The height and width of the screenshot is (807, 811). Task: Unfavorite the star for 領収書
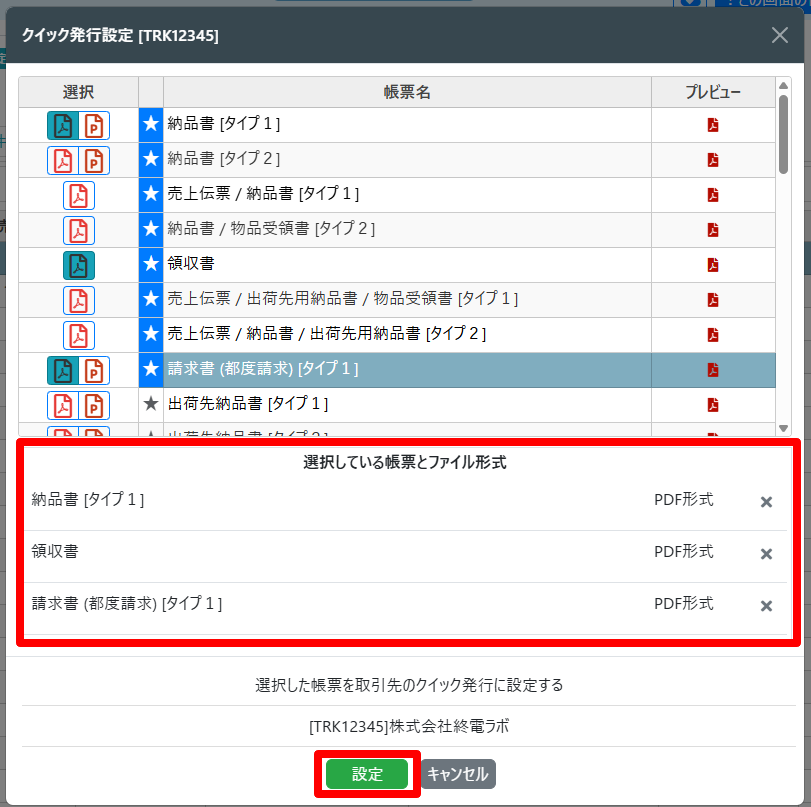[151, 264]
